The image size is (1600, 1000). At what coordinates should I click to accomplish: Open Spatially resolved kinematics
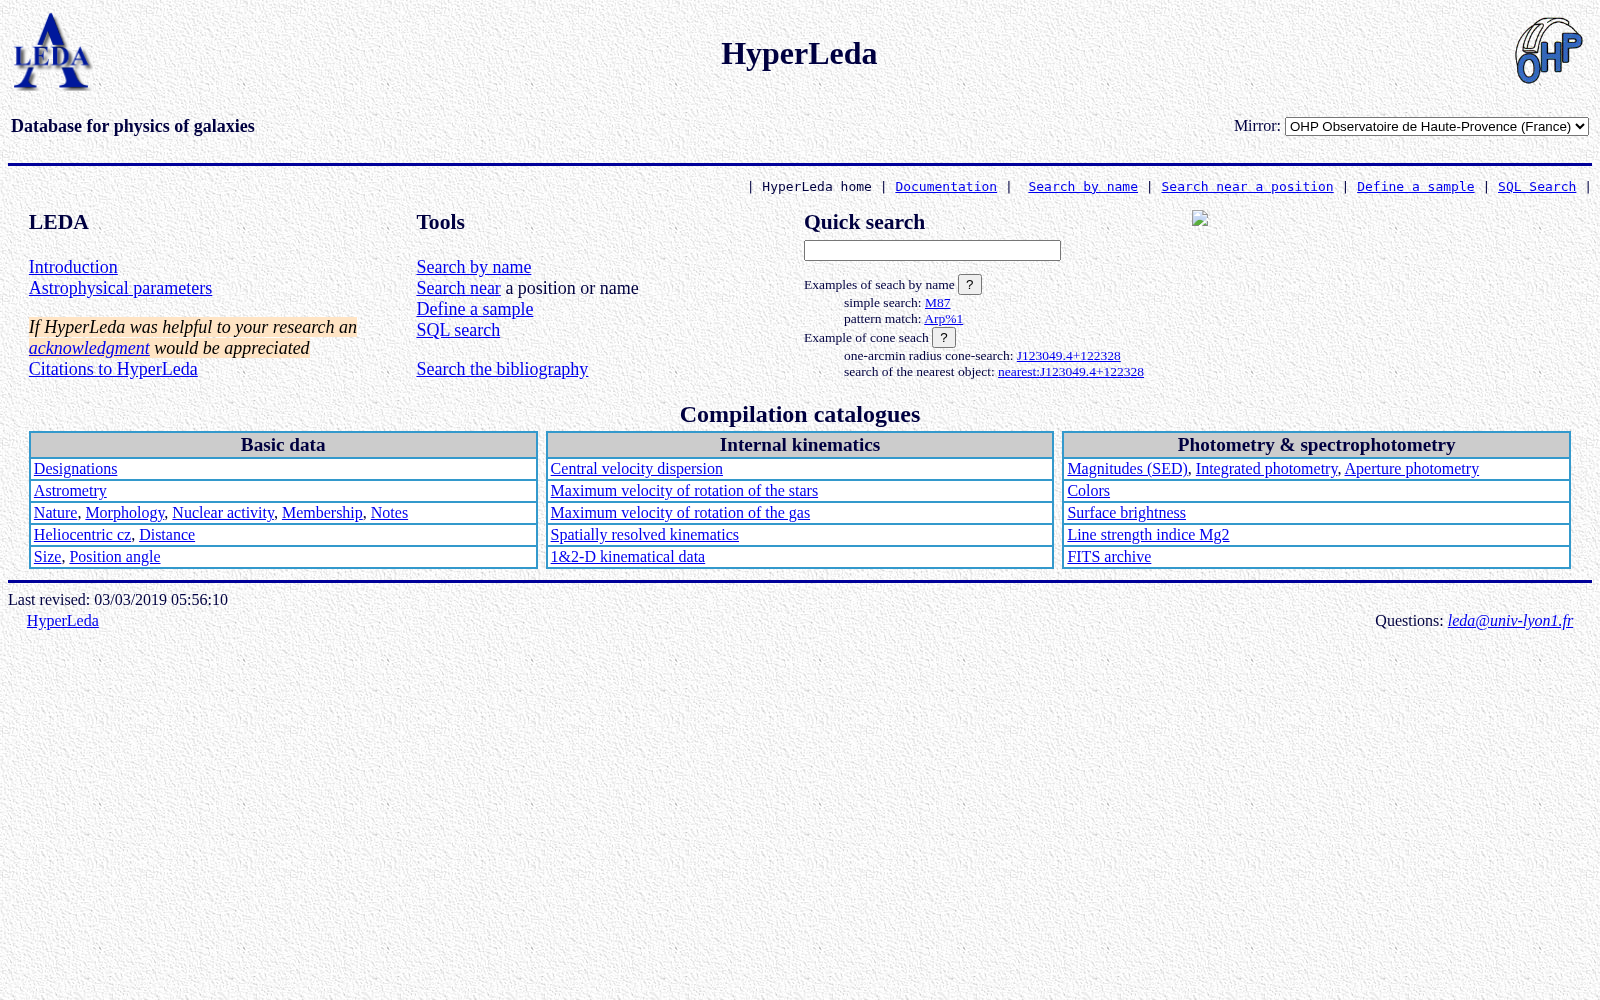[644, 535]
